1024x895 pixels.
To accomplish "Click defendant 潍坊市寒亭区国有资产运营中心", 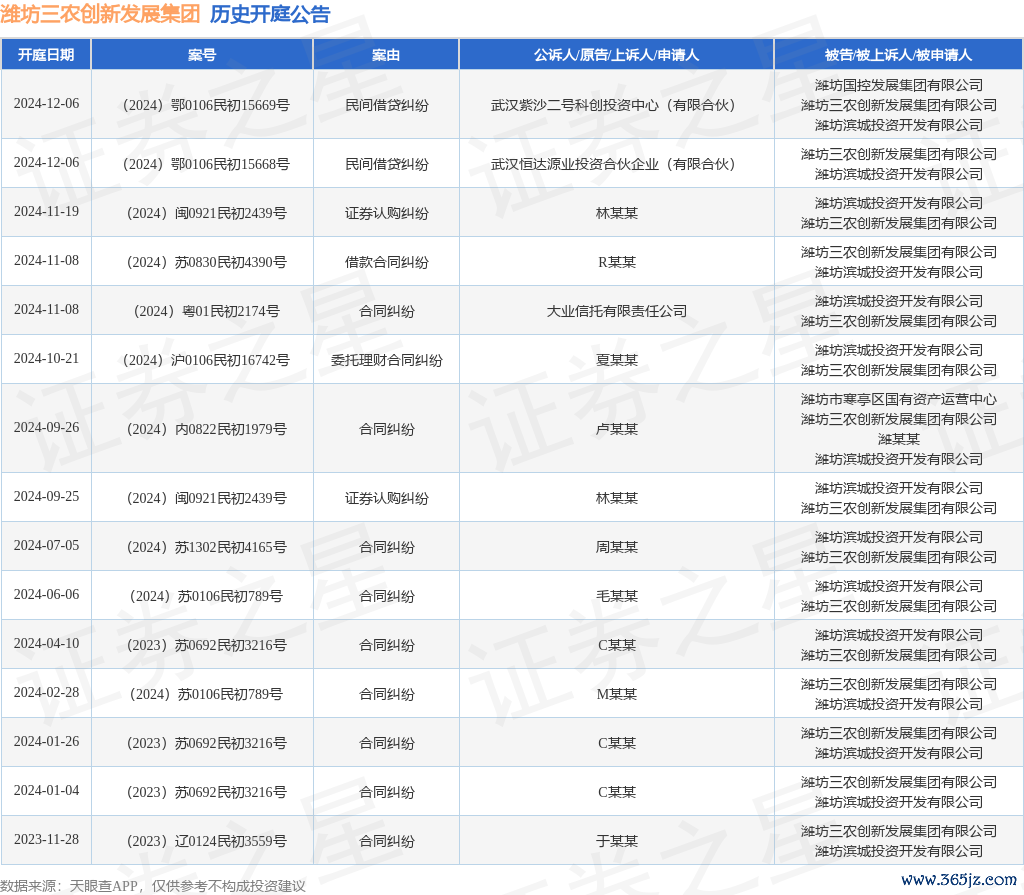I will [899, 399].
